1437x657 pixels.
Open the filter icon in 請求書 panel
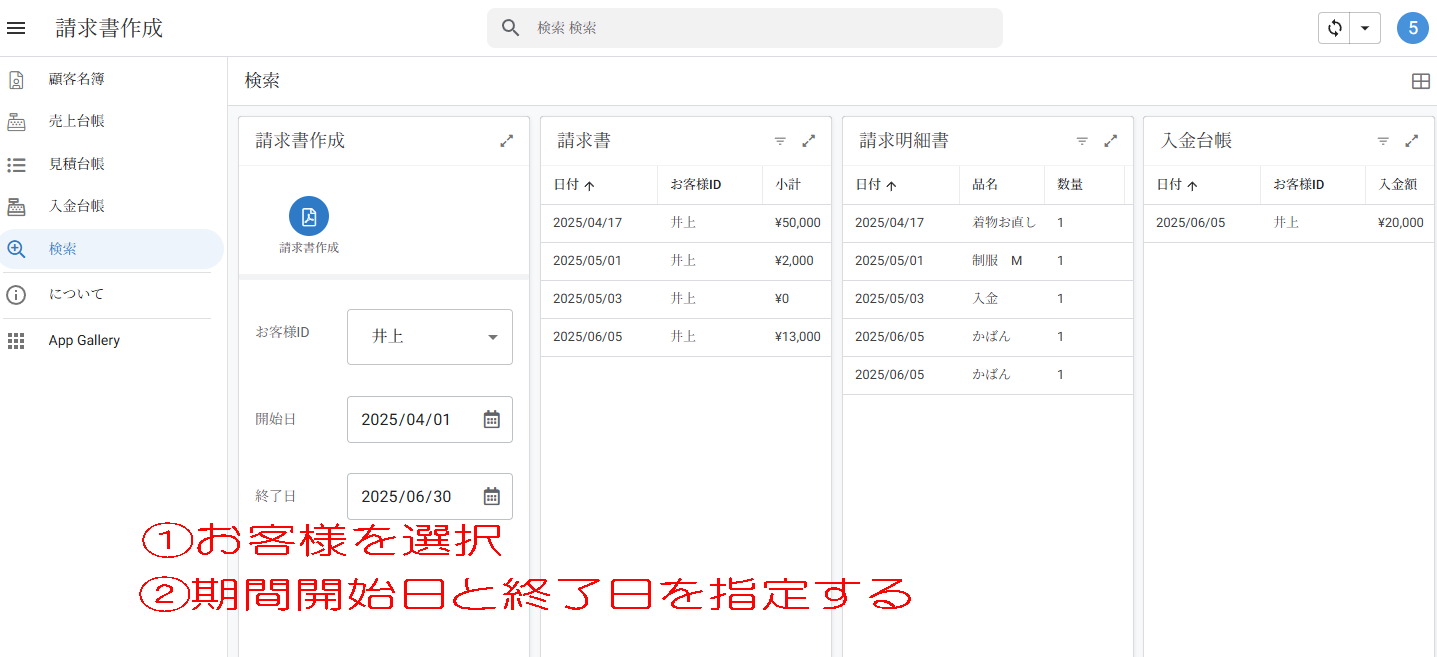coord(780,141)
